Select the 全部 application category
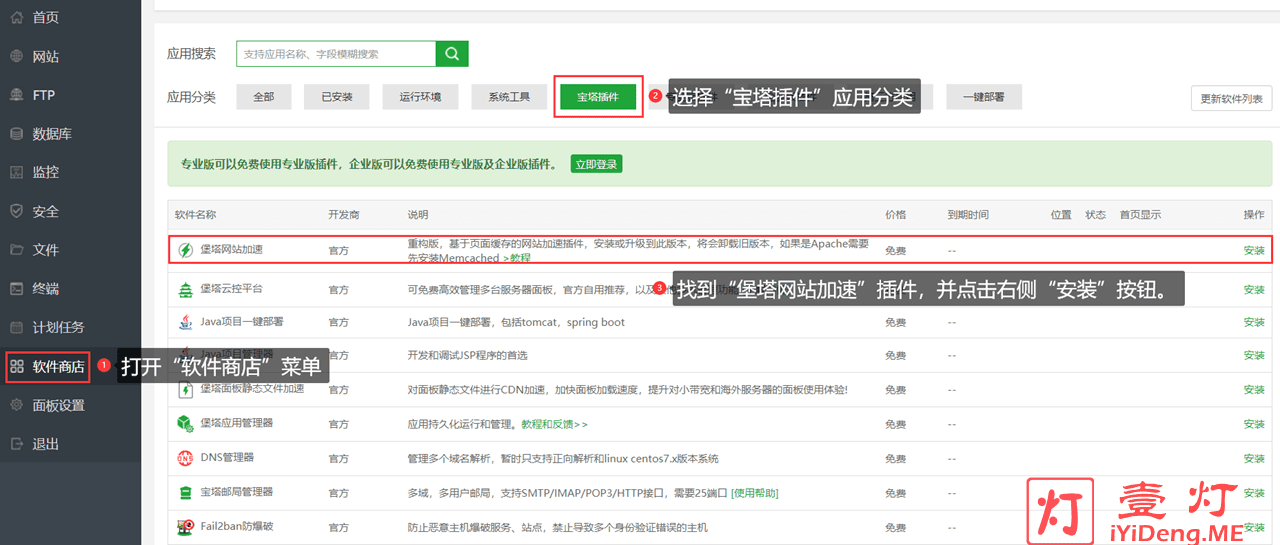1280x545 pixels. pos(264,97)
